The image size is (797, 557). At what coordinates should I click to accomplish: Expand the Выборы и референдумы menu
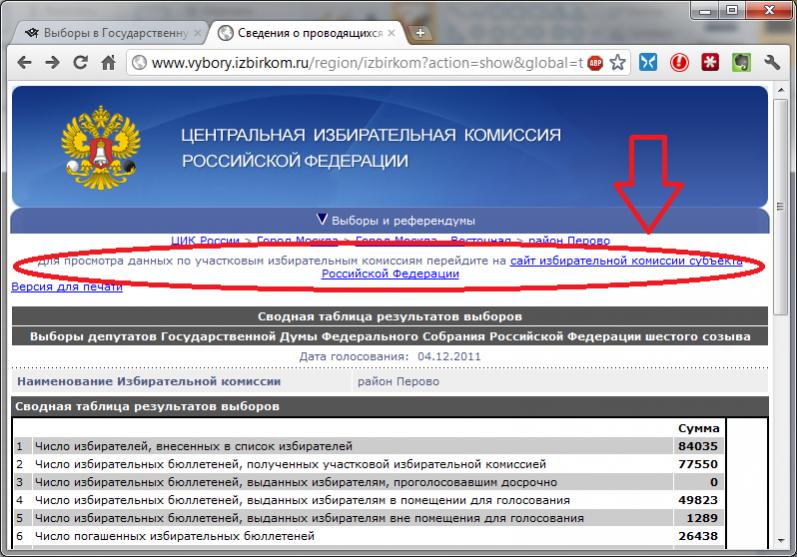coord(395,220)
